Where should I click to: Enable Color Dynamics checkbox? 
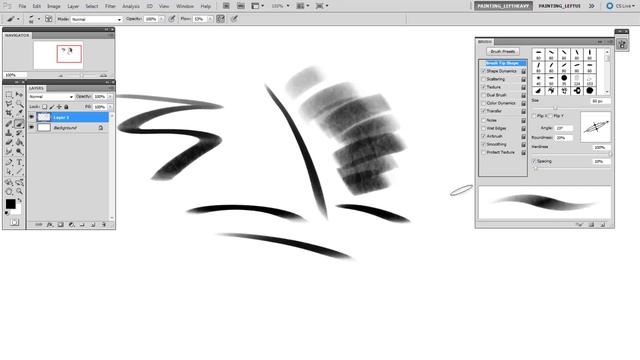coord(484,103)
